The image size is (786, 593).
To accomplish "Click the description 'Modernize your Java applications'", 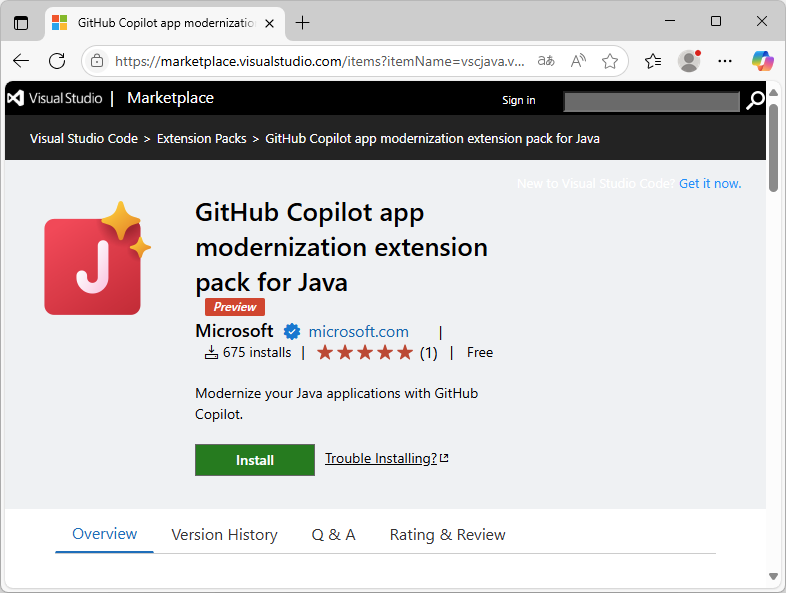I will (x=336, y=404).
